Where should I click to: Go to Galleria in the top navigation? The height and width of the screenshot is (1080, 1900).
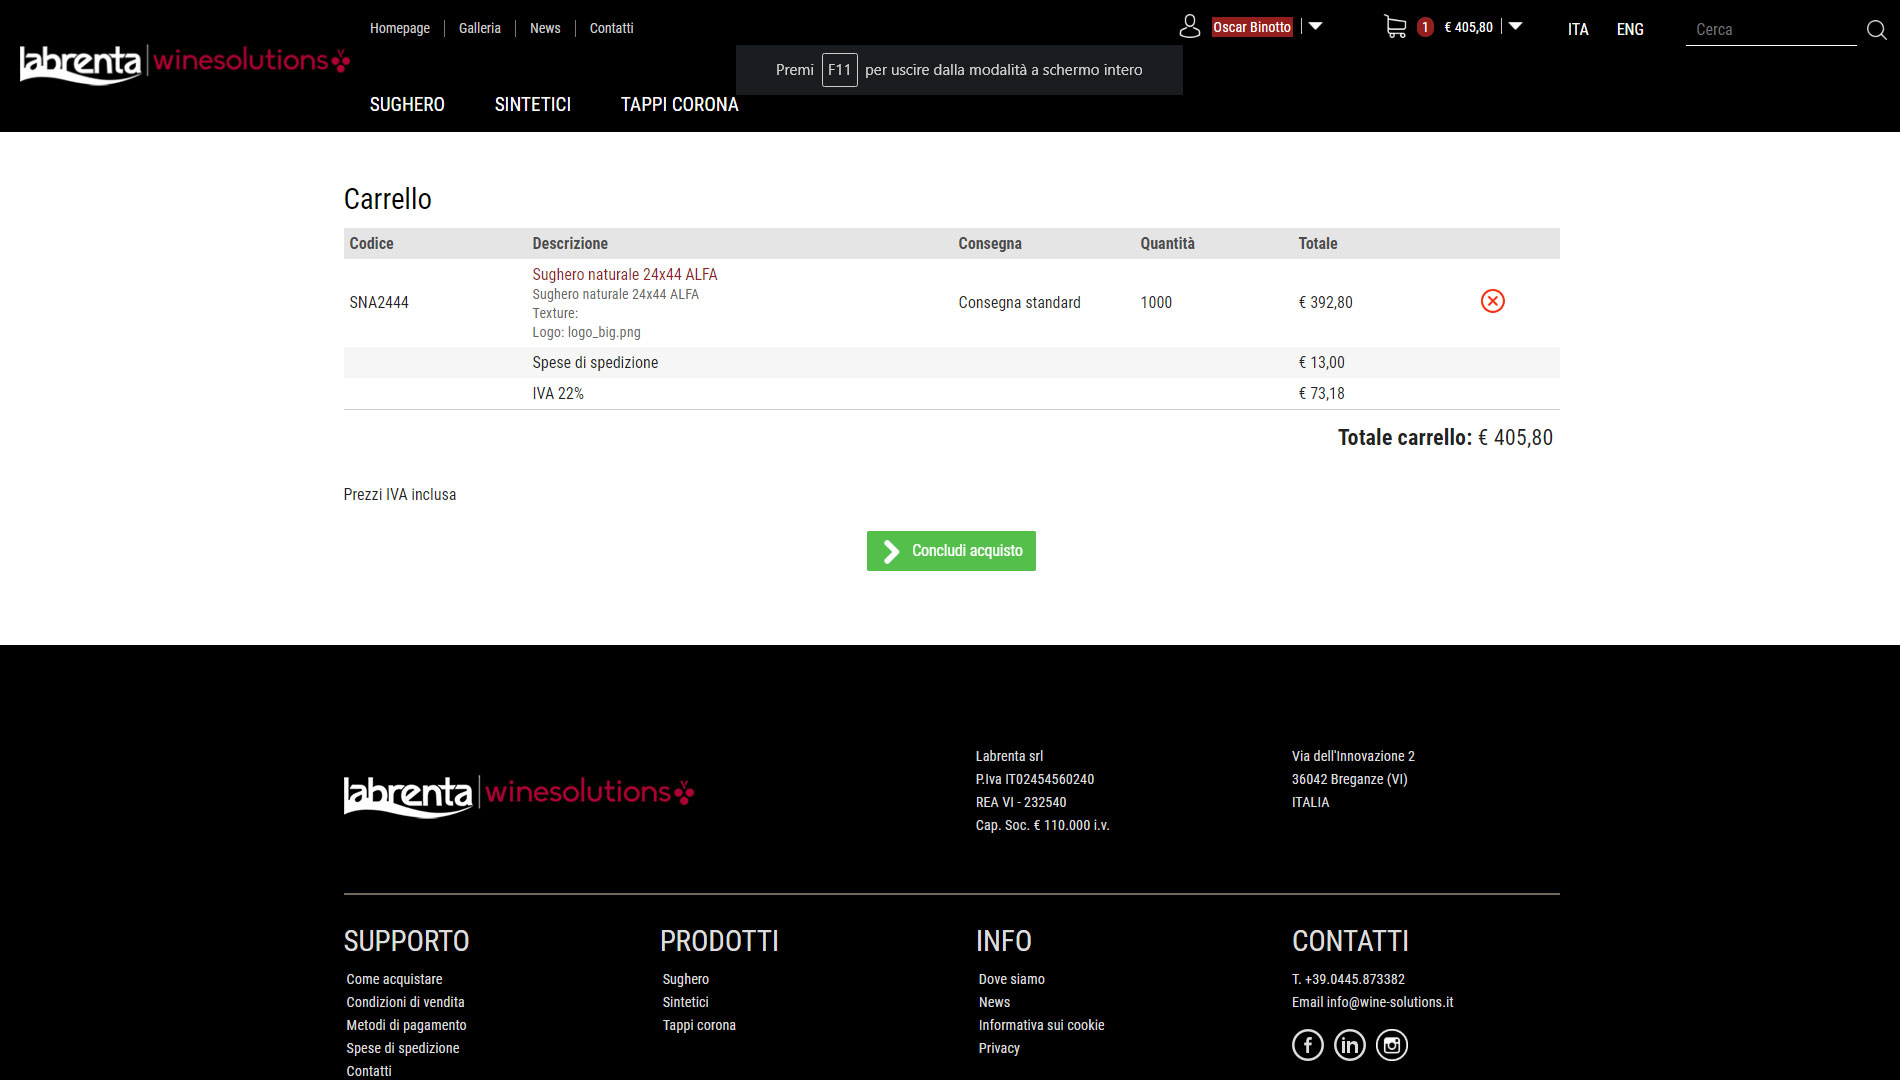[x=479, y=28]
